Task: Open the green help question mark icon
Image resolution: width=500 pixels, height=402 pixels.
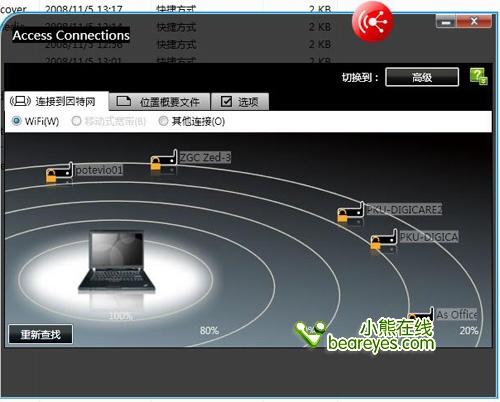Action: [479, 77]
